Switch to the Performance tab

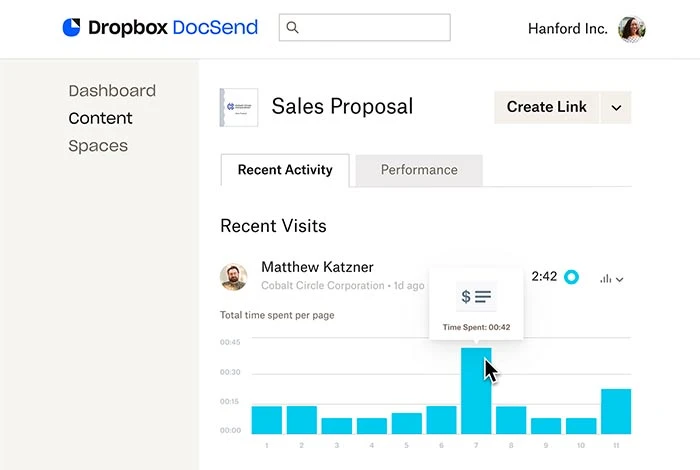(x=419, y=170)
